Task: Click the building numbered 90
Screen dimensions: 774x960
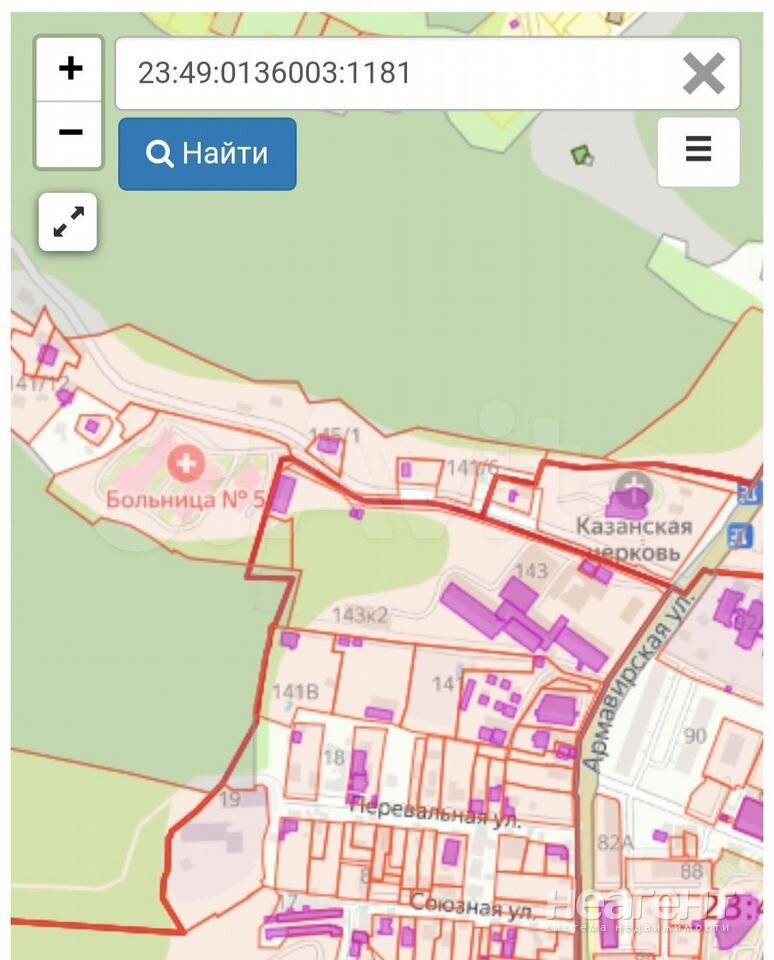Action: (x=695, y=736)
